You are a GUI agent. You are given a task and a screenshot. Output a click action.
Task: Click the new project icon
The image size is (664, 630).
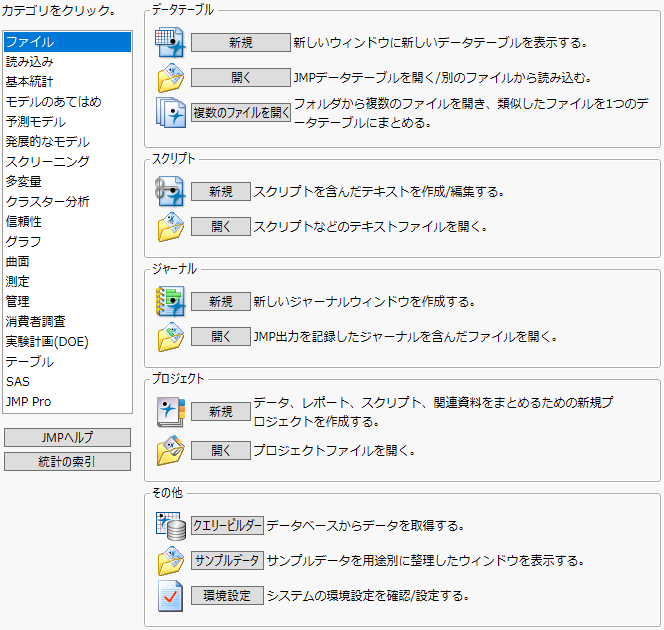click(171, 412)
